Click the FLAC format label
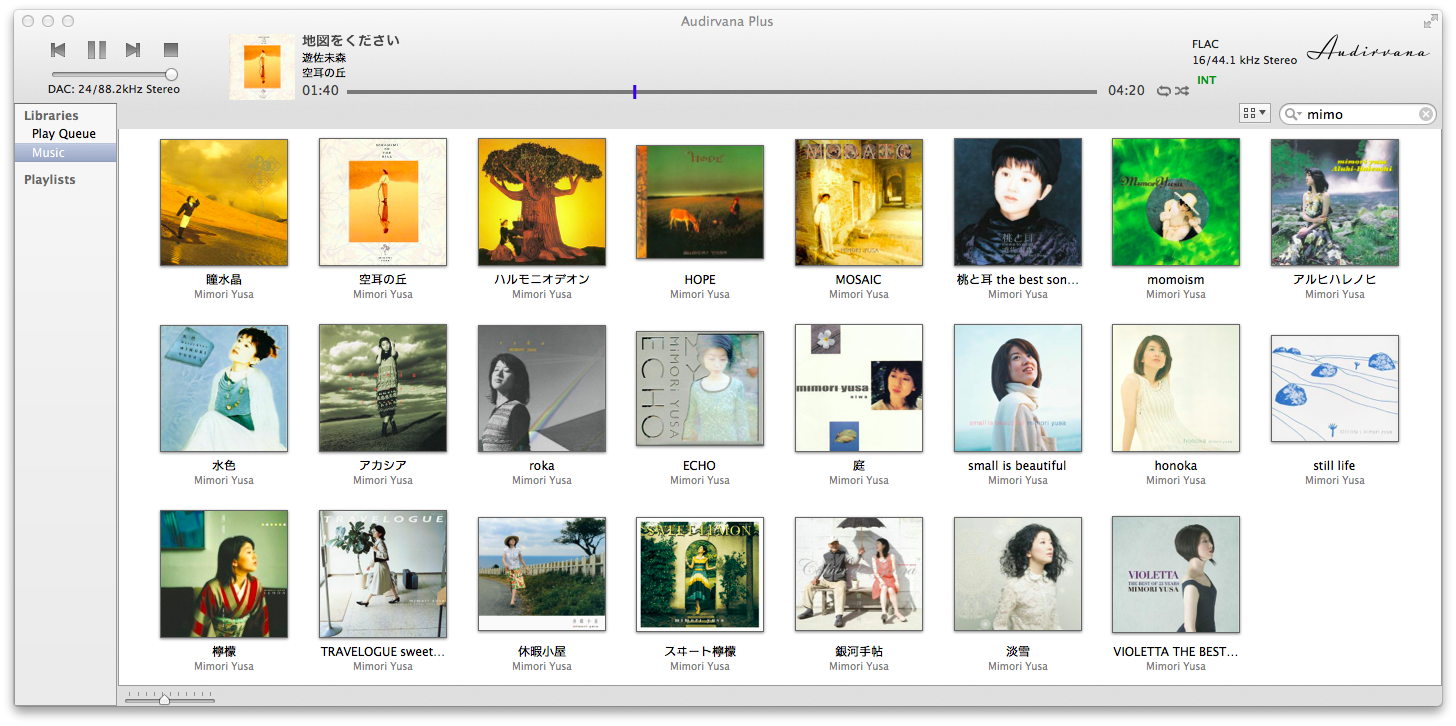This screenshot has height=726, width=1456. [1206, 44]
